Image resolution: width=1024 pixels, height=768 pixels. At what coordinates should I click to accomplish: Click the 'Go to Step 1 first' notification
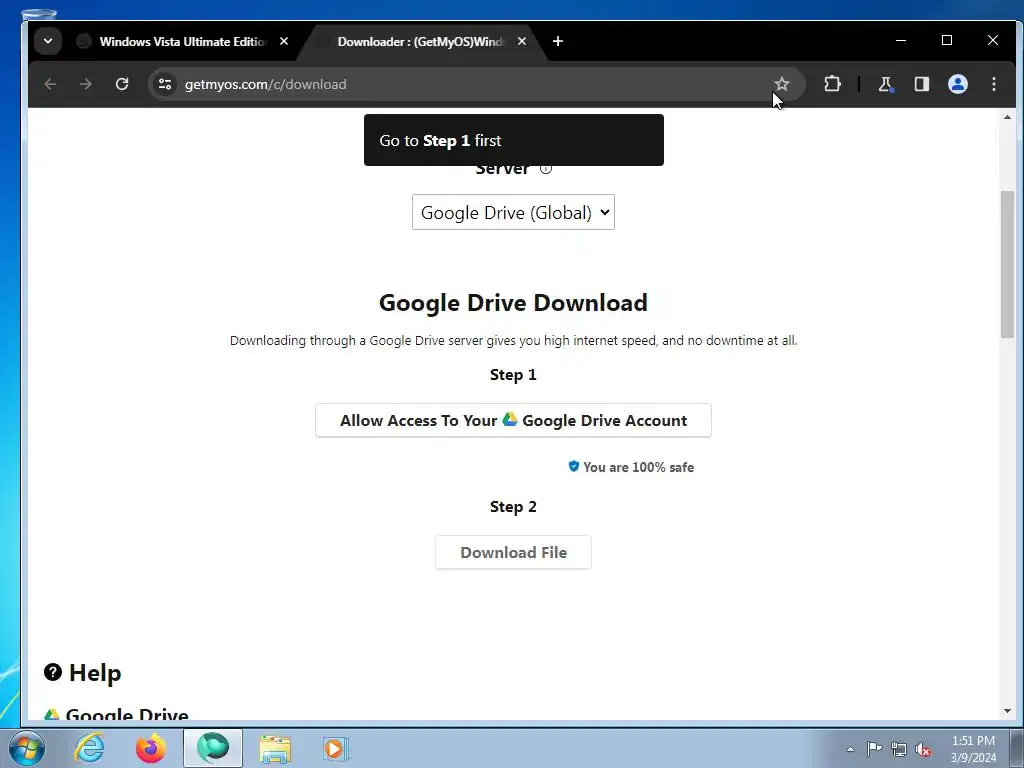(514, 140)
